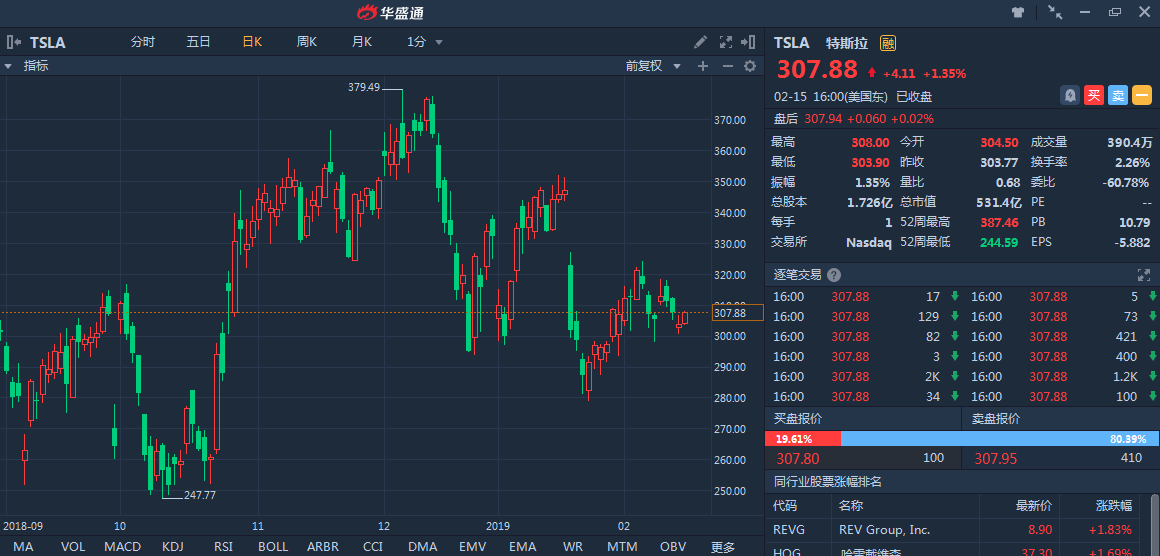This screenshot has width=1160, height=556.
Task: Set a price alert bell icon
Action: tap(1070, 96)
